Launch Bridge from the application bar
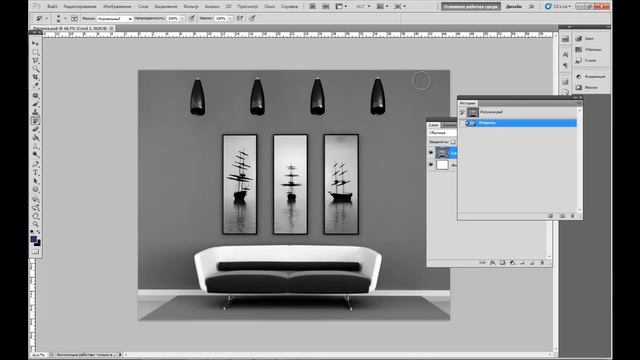This screenshot has width=640, height=360. [x=312, y=7]
